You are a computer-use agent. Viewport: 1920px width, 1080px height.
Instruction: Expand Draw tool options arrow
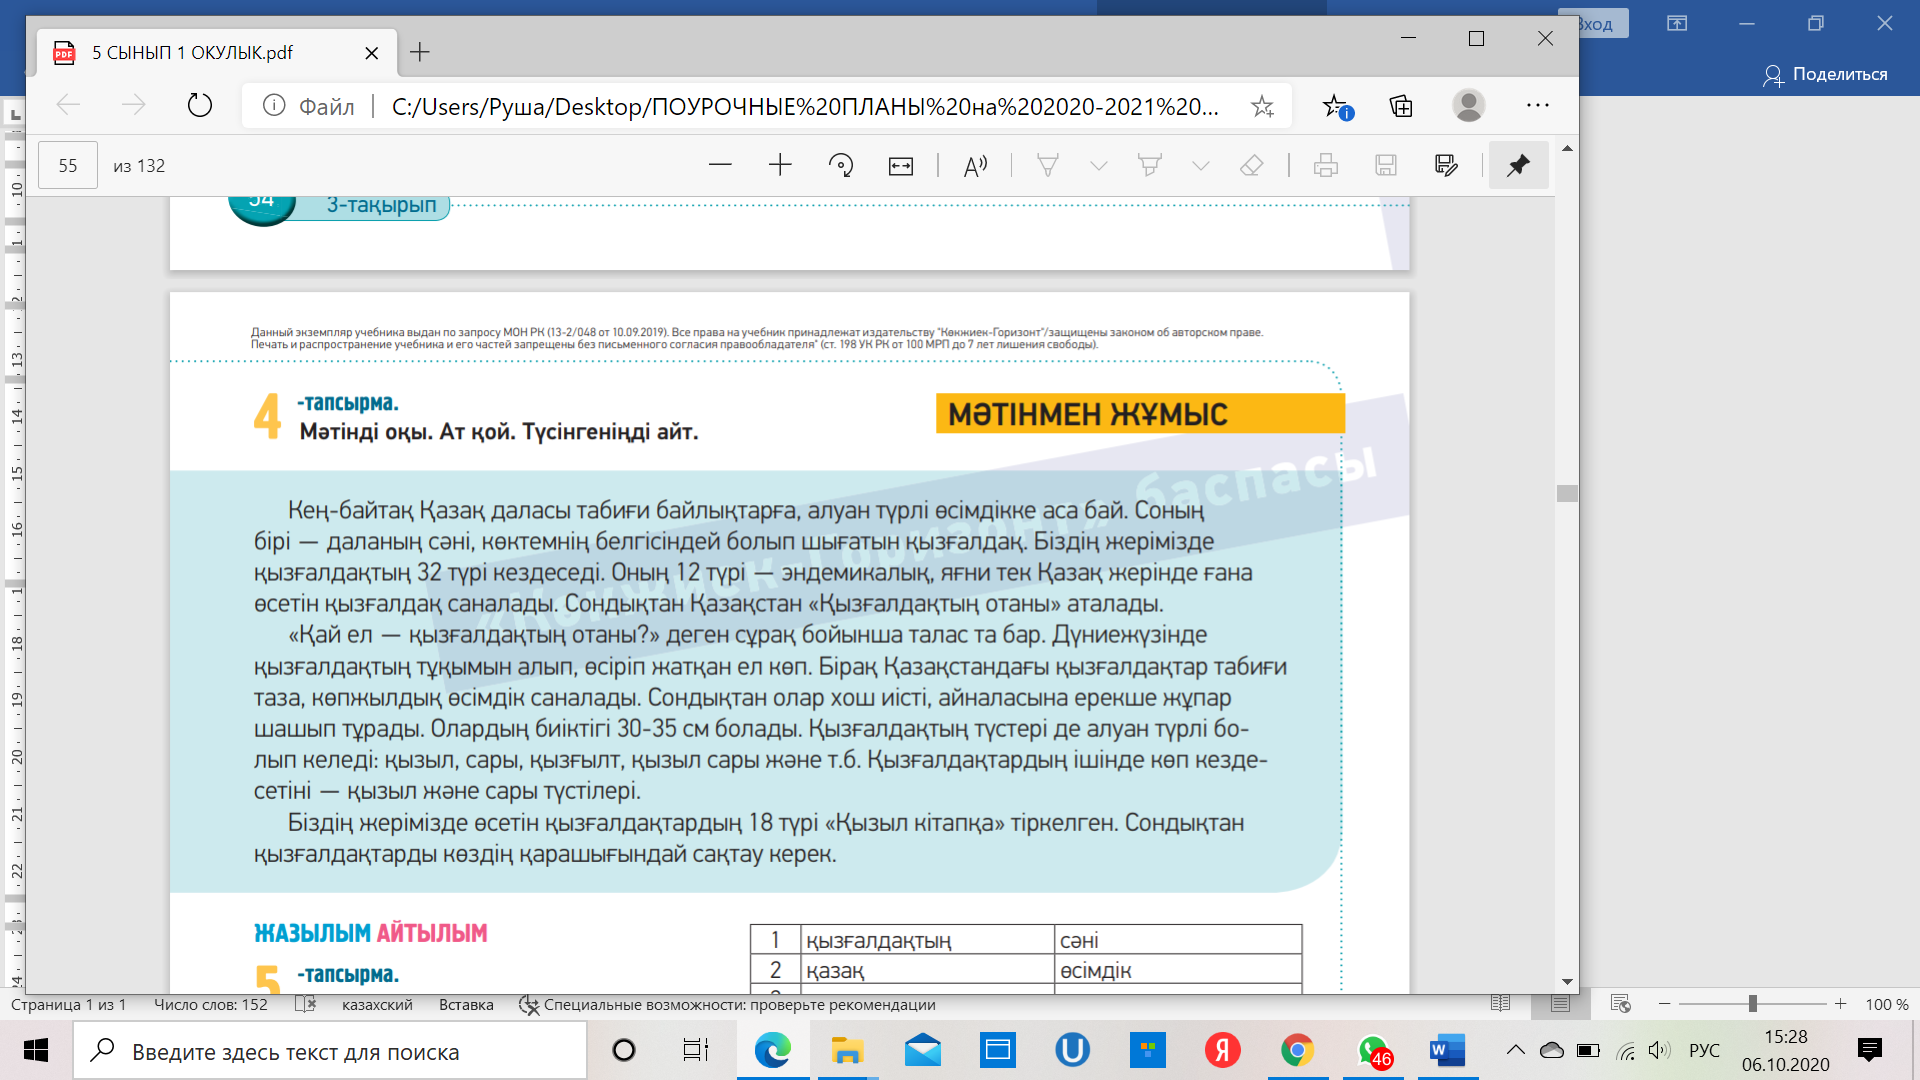(x=1099, y=166)
